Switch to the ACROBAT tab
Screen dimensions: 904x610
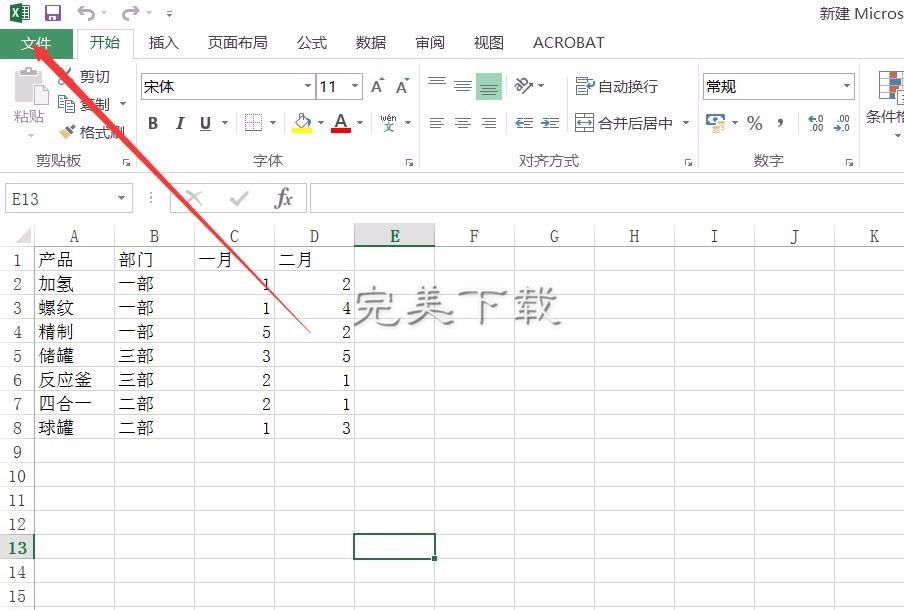click(568, 43)
